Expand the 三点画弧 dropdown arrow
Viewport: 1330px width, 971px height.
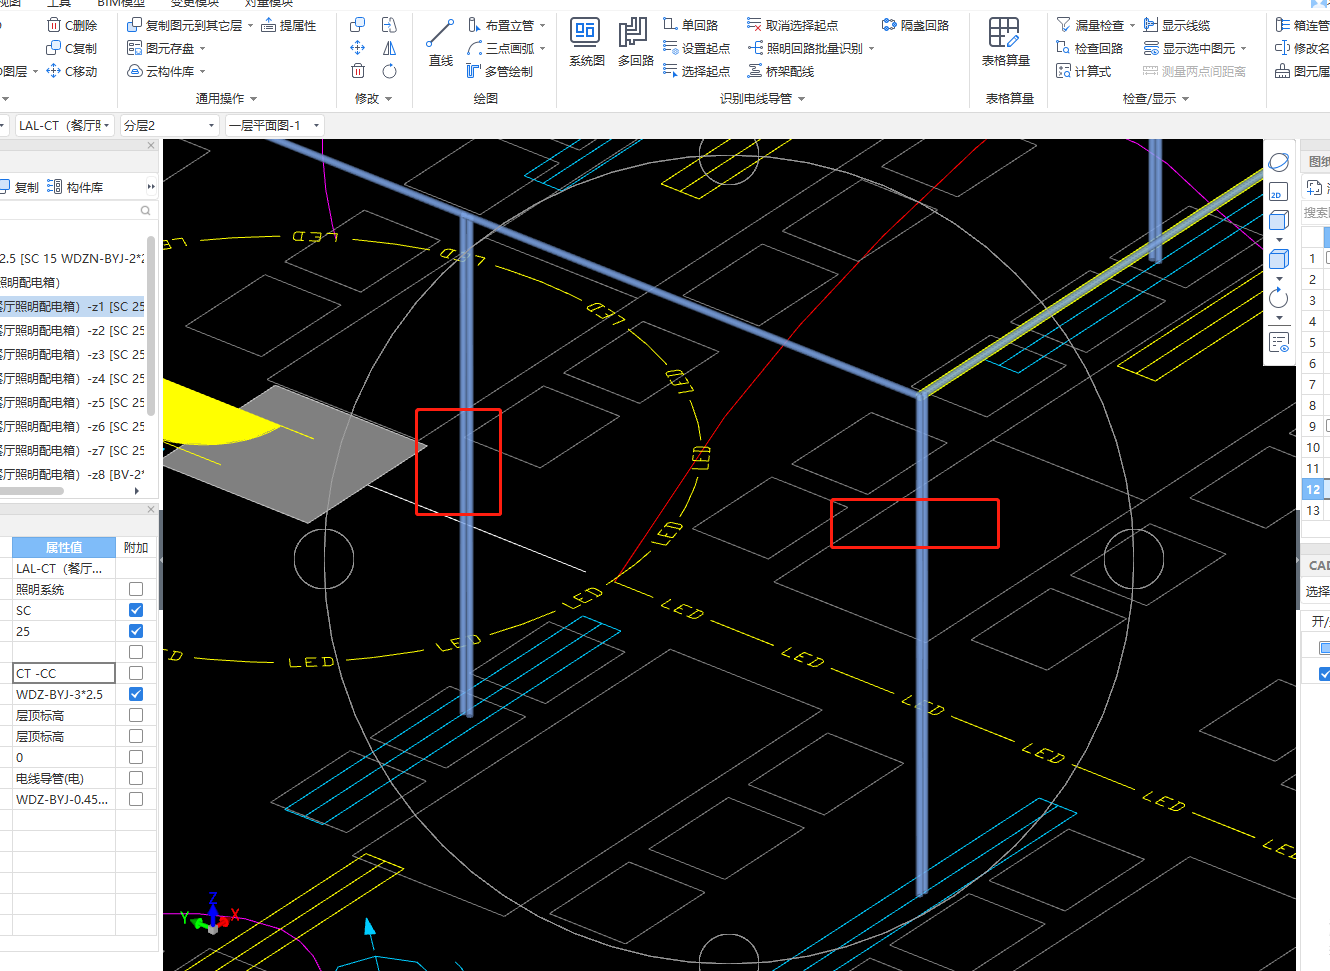[x=543, y=49]
